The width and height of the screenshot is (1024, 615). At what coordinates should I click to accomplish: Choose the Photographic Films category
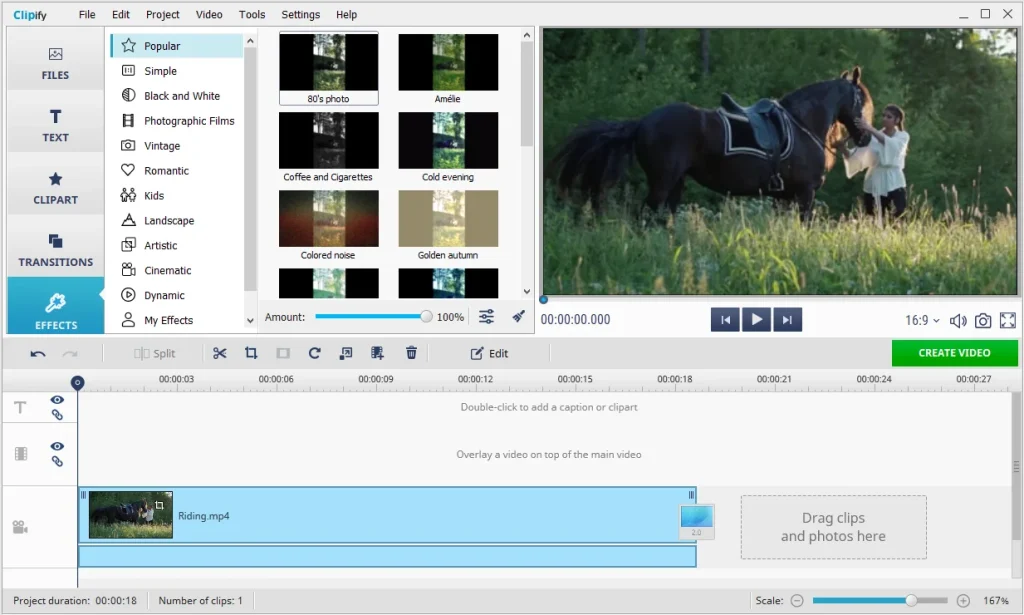coord(177,121)
